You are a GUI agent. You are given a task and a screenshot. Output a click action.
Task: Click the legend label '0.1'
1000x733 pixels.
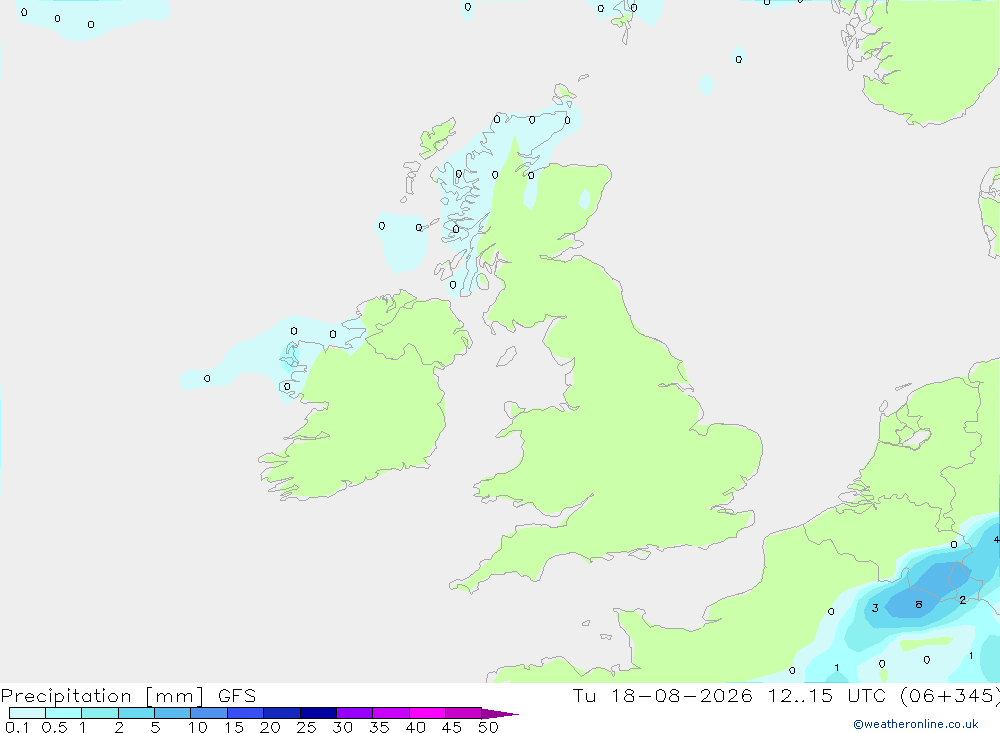[17, 727]
